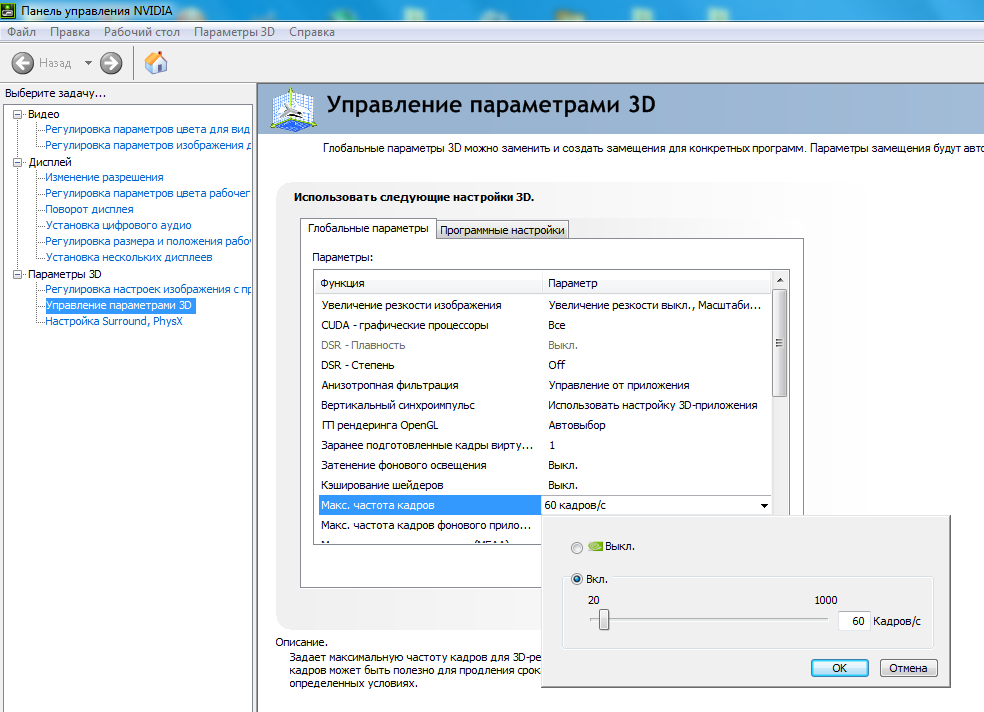Image resolution: width=984 pixels, height=712 pixels.
Task: Select Макс. частота кадров фонового приложения row
Action: 429,525
